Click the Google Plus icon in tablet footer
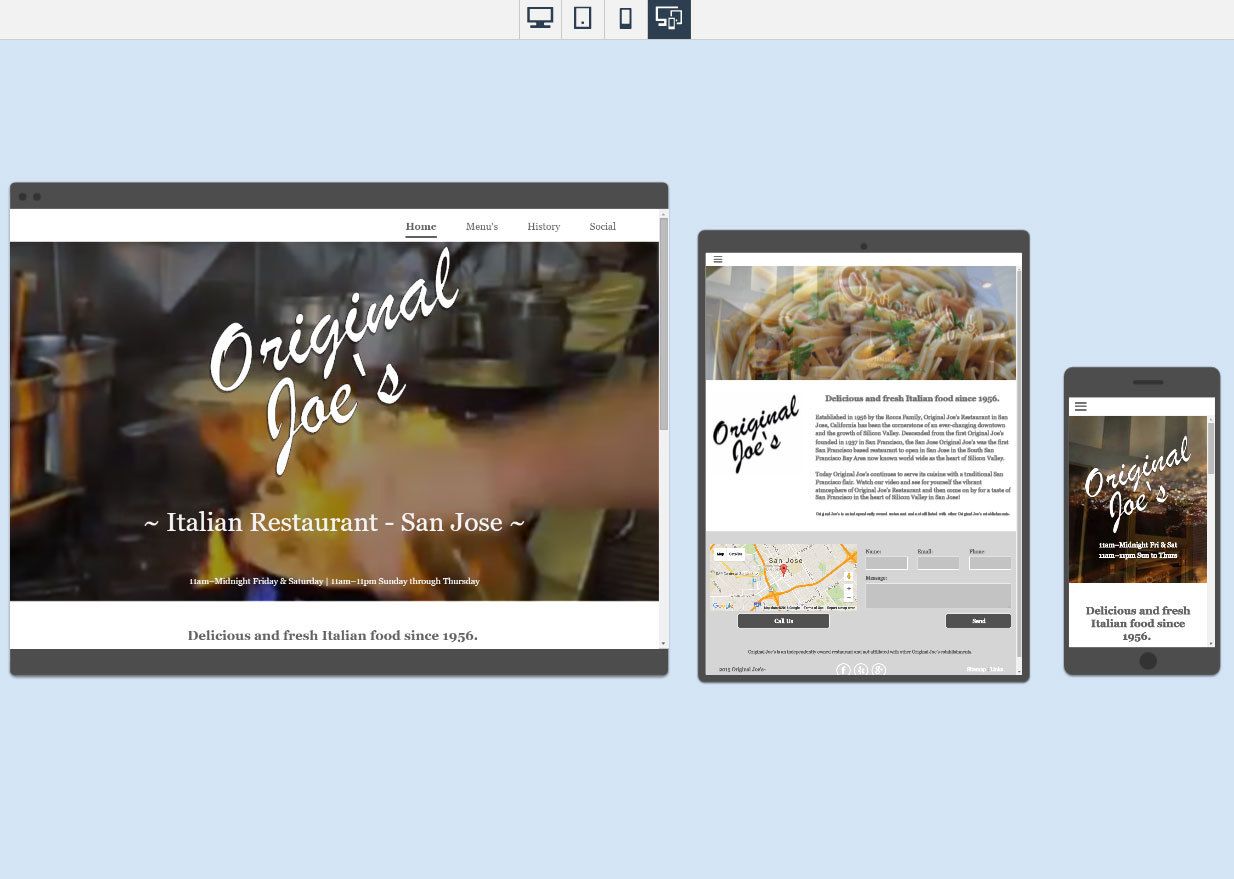Viewport: 1234px width, 879px height. tap(879, 670)
